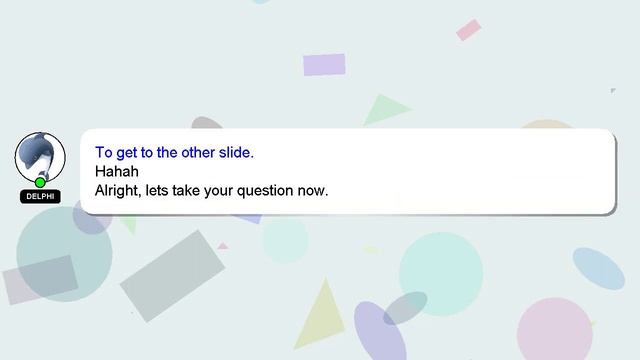Click the blue 'To get to the other slide.' text
640x360 pixels.
point(174,152)
